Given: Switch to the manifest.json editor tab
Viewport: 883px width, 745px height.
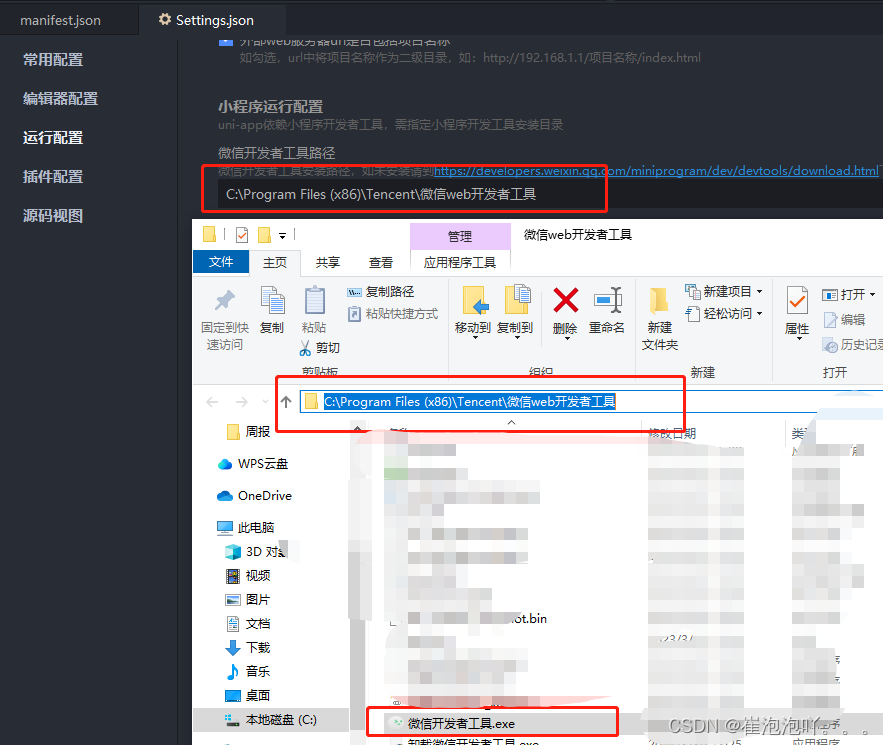Looking at the screenshot, I should click(61, 20).
